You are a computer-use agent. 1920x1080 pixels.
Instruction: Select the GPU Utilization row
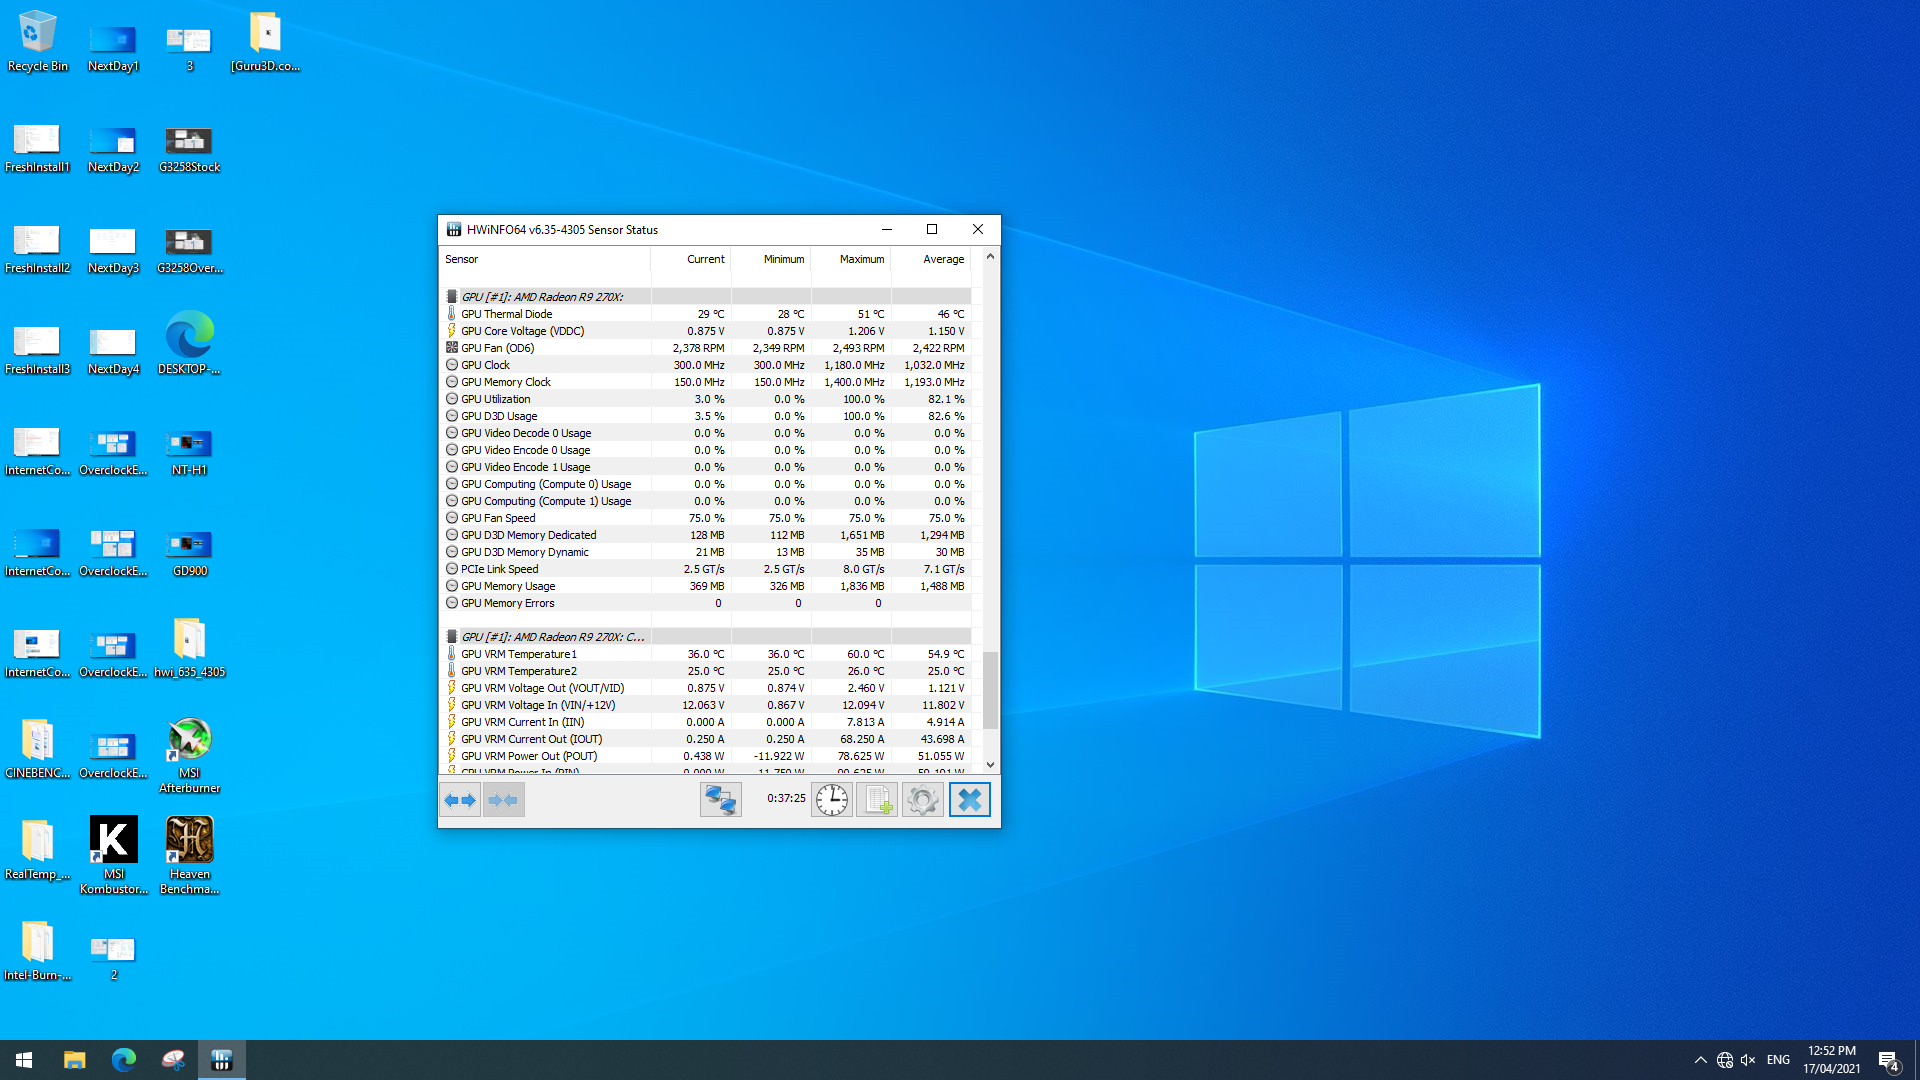point(706,399)
